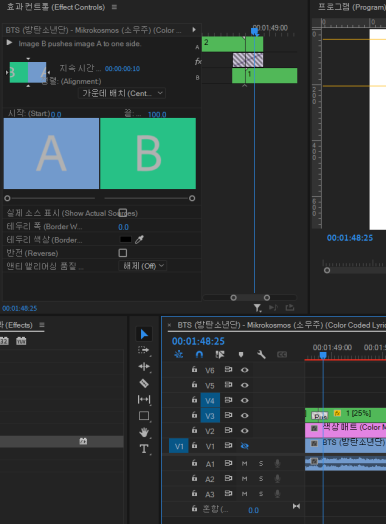Solo track A1
The height and width of the screenshot is (524, 386).
point(261,464)
